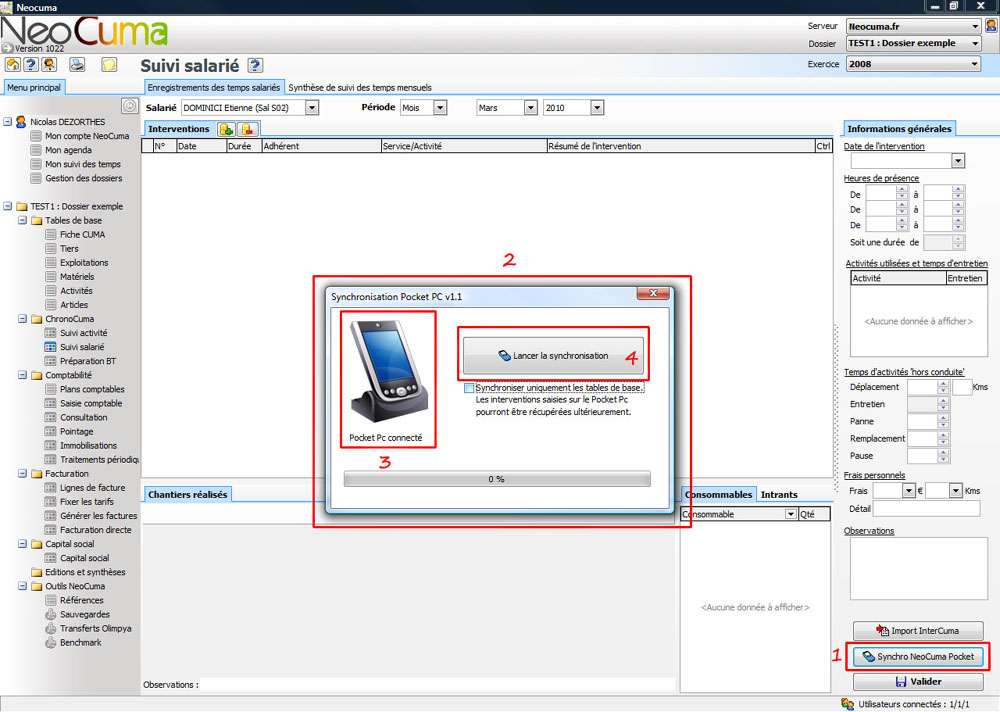The height and width of the screenshot is (712, 1000).
Task: Delete an intervention with the red icon
Action: [247, 129]
